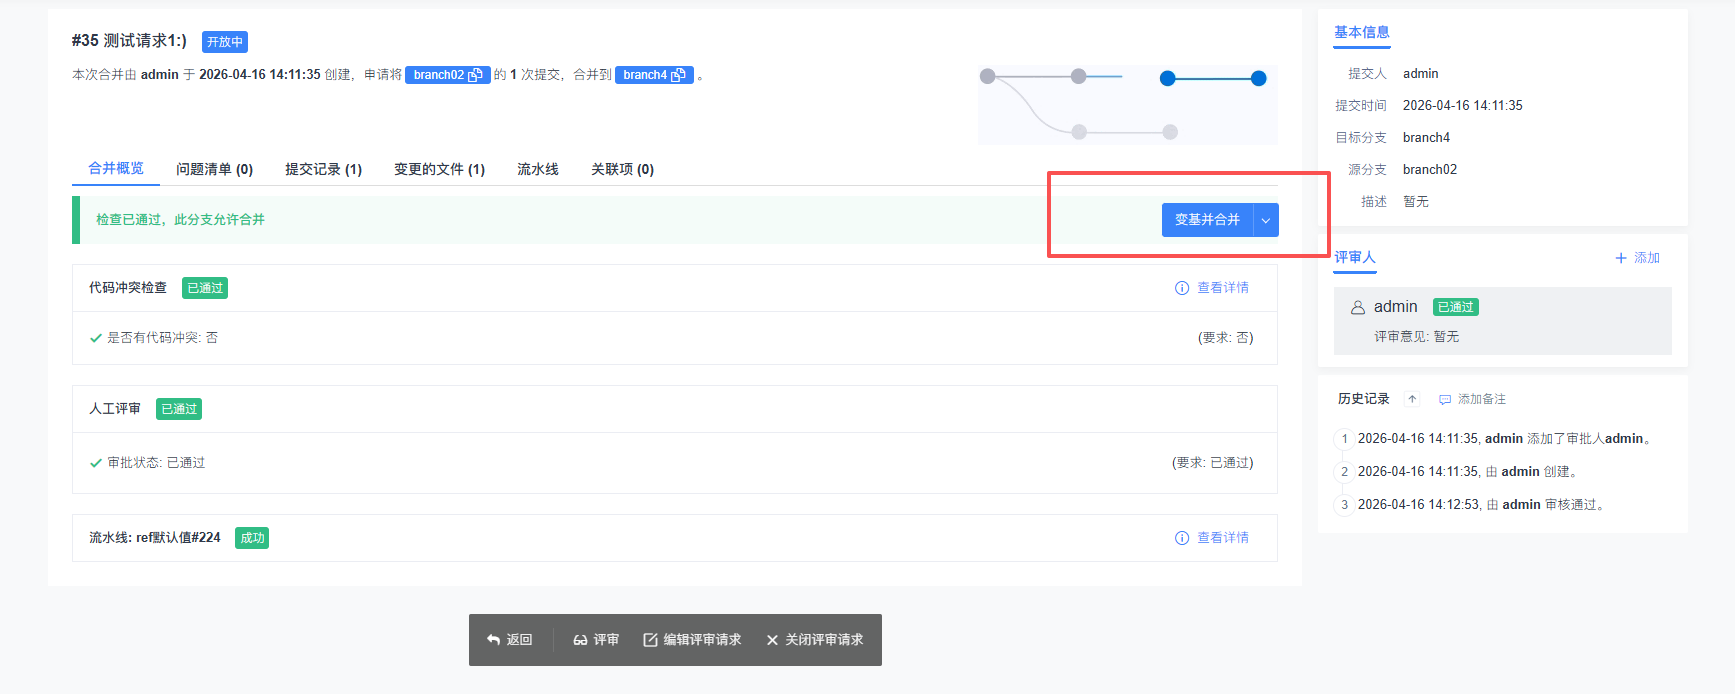
Task: Select the 基本信息 section heading
Action: coord(1362,32)
